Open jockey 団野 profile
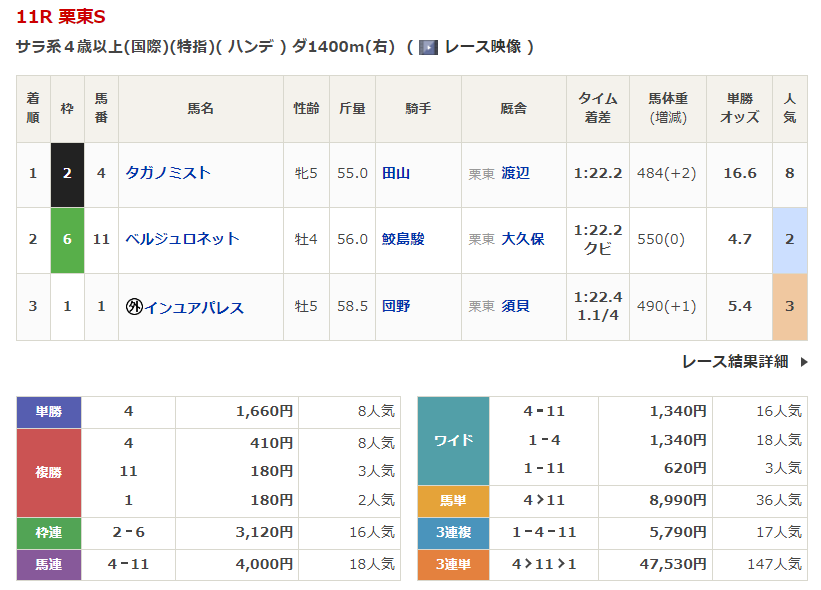Screen dimensions: 821x590 pyautogui.click(x=396, y=306)
